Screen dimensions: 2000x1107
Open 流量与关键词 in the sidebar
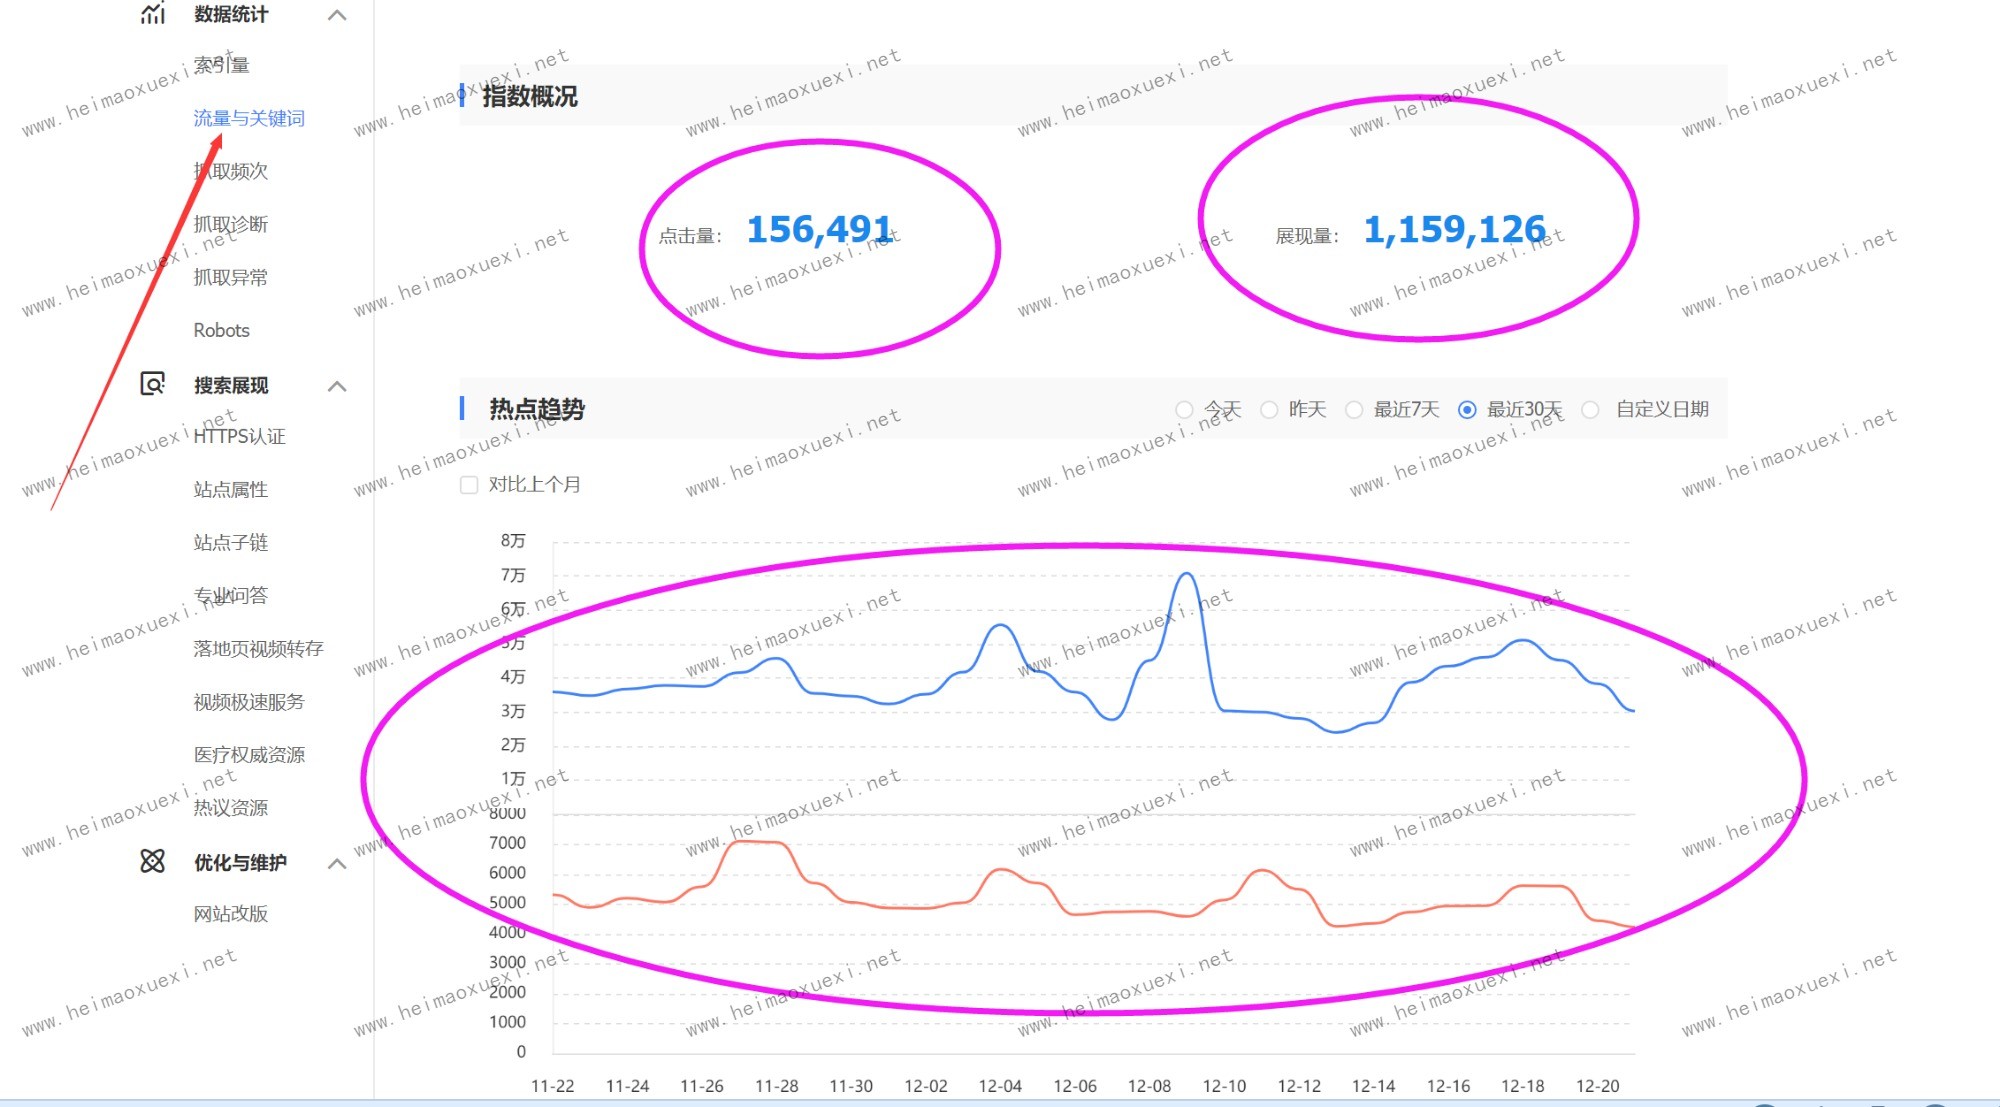pos(248,118)
